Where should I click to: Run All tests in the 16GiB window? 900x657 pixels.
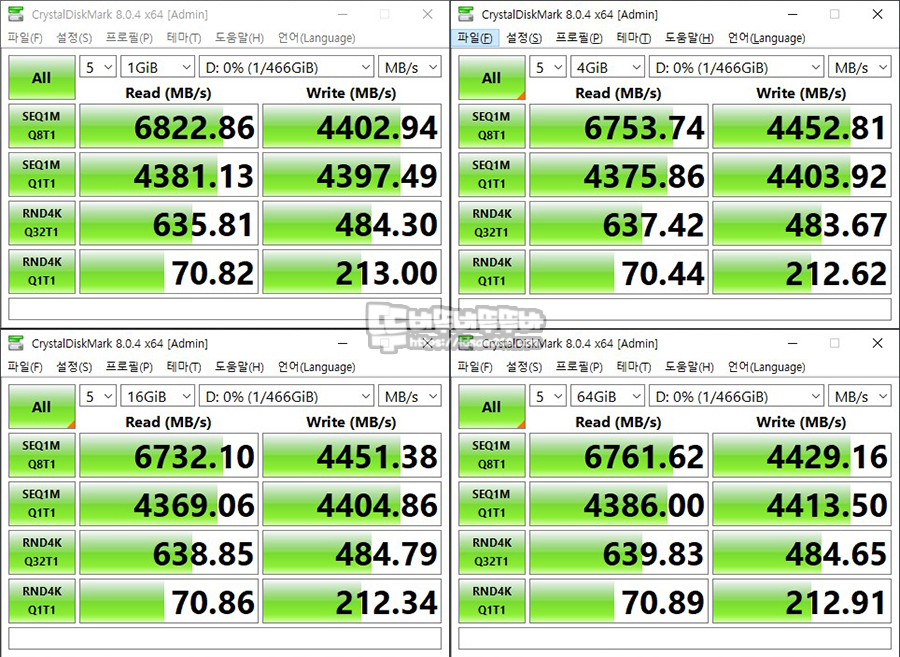[x=41, y=406]
